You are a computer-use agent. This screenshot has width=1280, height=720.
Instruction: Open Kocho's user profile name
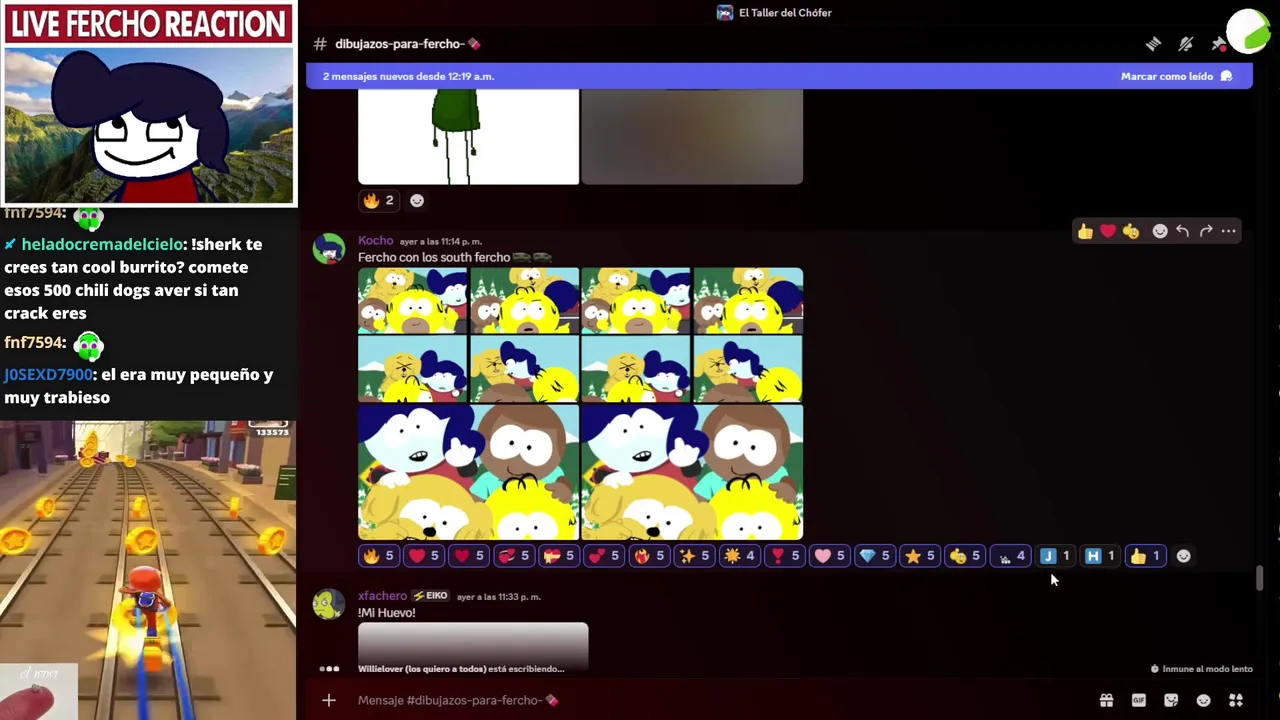375,241
